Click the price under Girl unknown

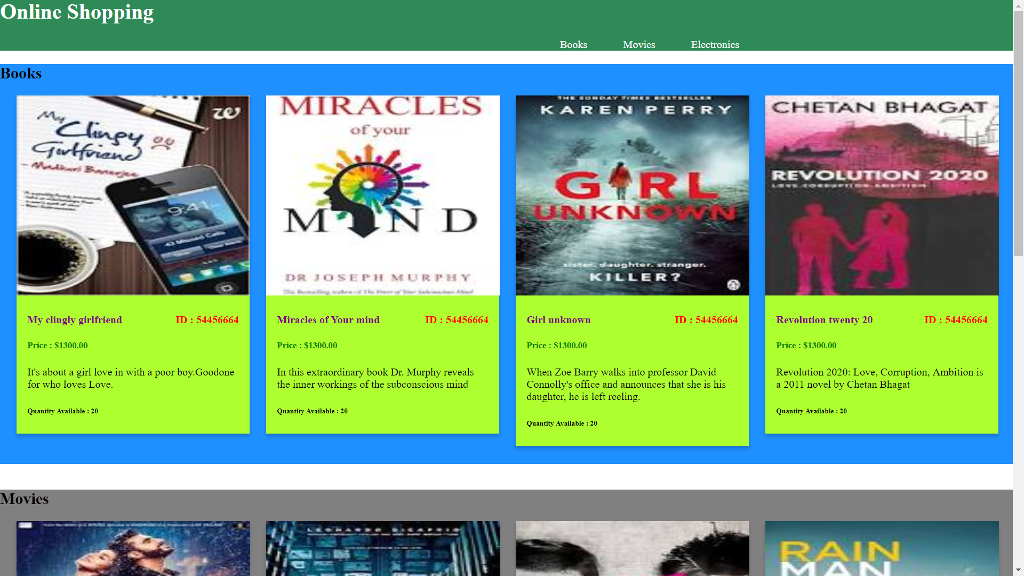click(556, 345)
